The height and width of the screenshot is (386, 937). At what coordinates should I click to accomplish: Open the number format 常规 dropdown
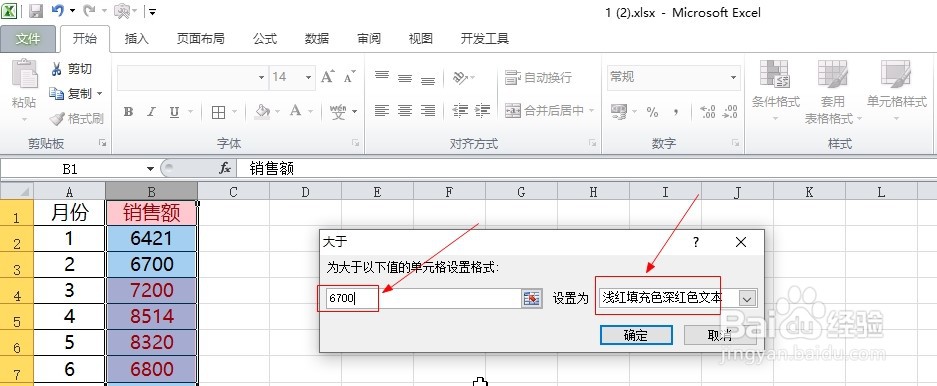(733, 77)
